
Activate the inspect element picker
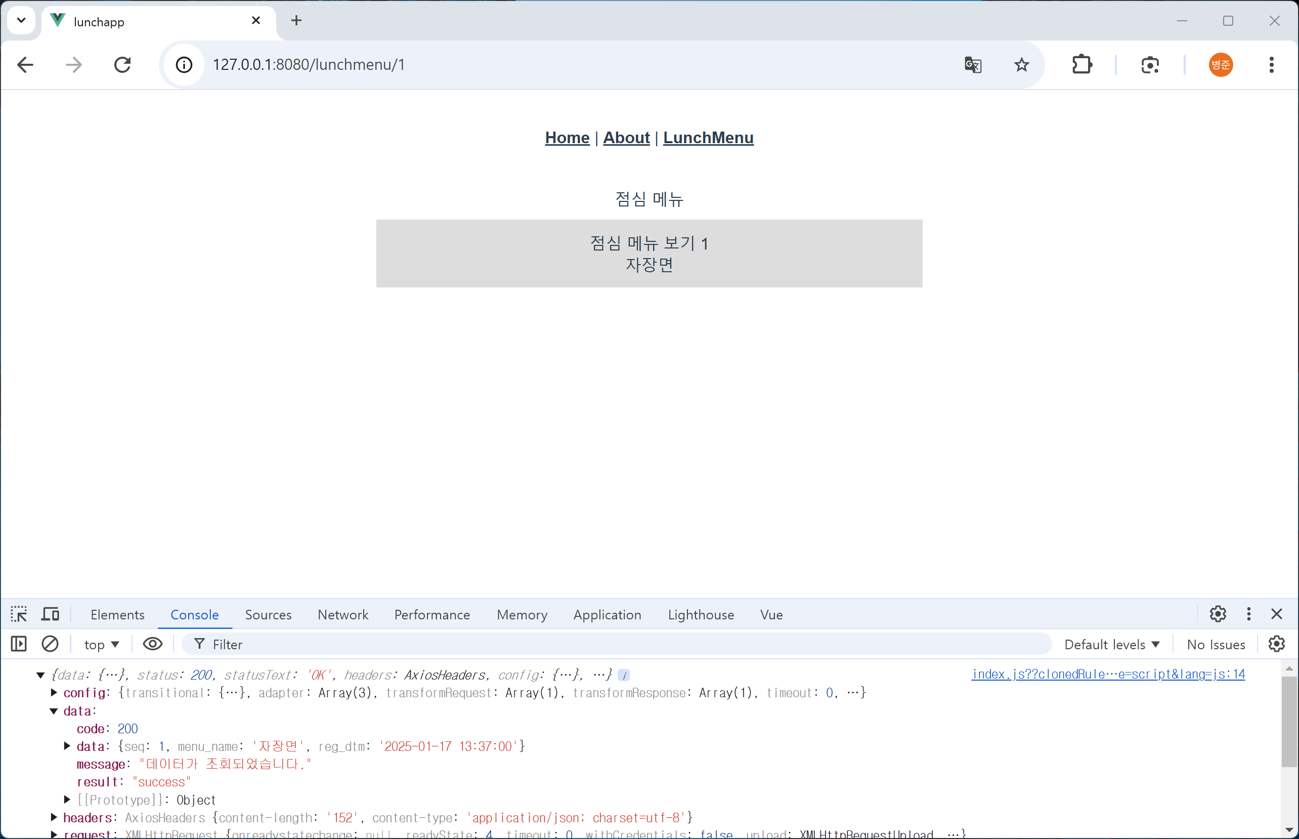pos(19,615)
